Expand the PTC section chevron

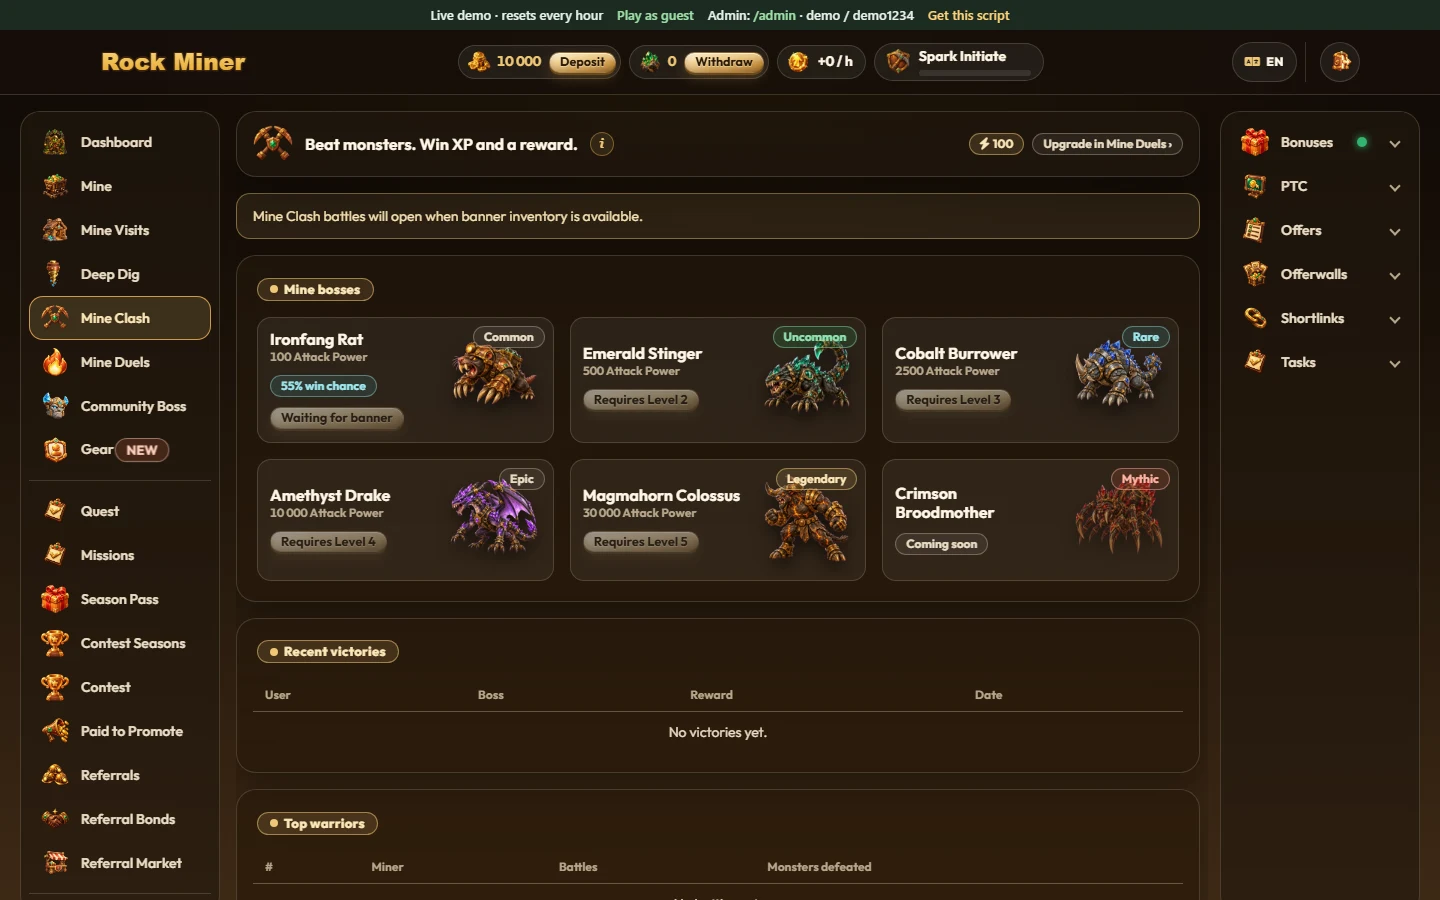click(1395, 187)
